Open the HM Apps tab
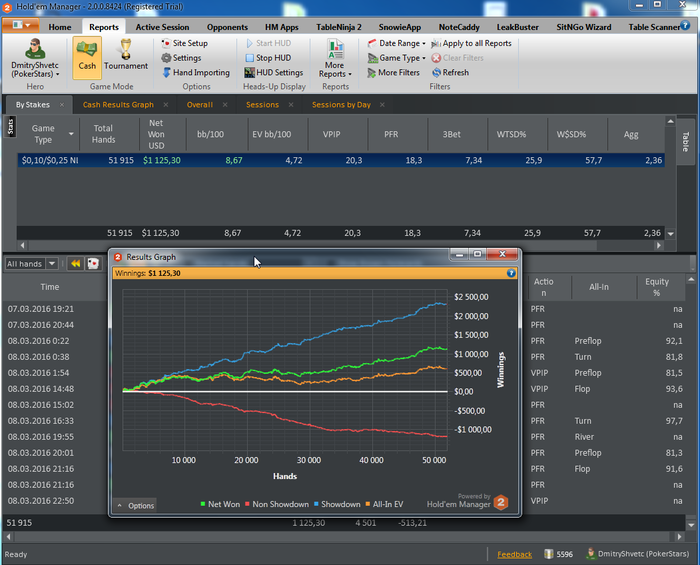The width and height of the screenshot is (700, 565). tap(282, 27)
